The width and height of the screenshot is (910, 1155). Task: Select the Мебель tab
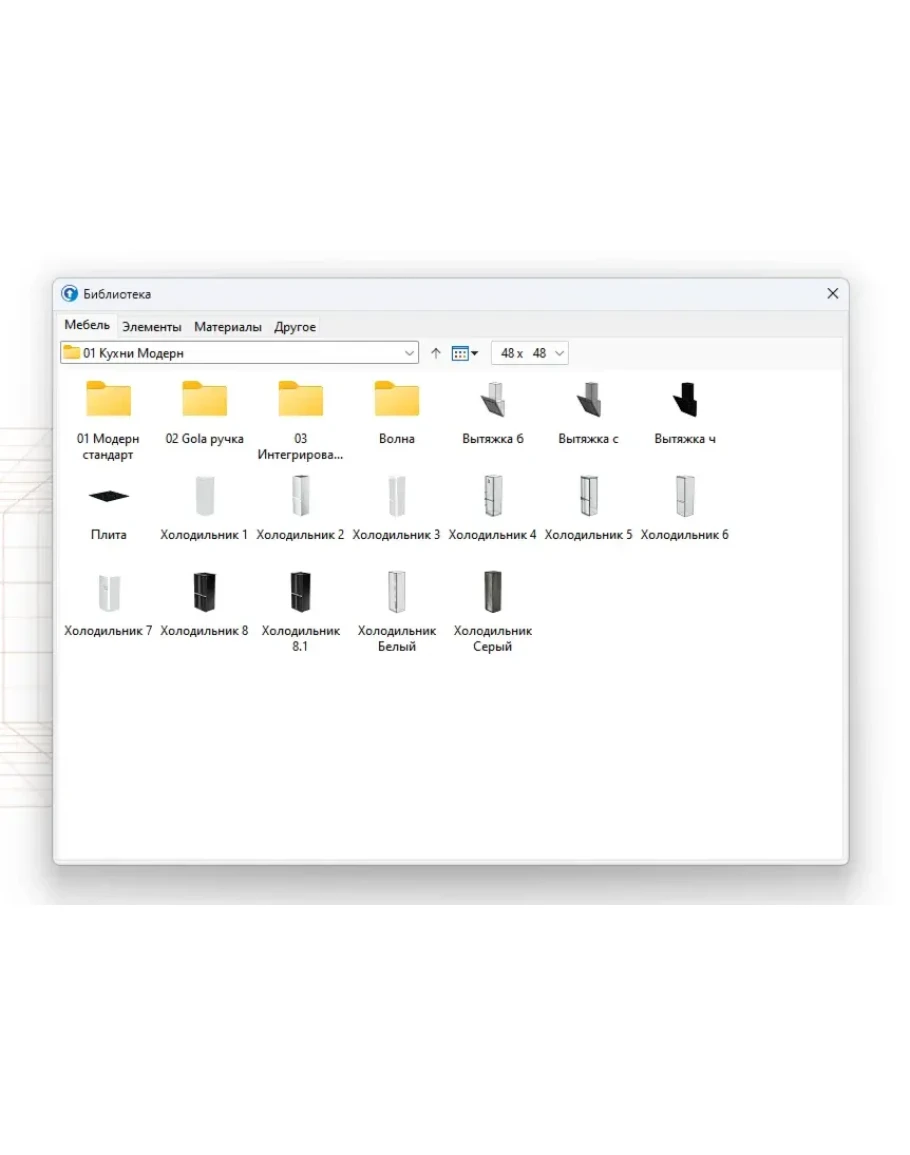pyautogui.click(x=87, y=326)
